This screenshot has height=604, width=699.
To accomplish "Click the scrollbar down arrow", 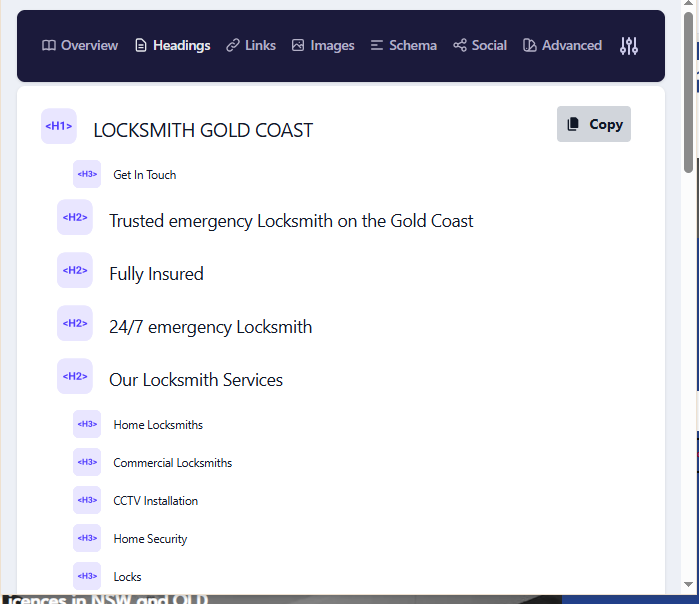I will click(688, 584).
